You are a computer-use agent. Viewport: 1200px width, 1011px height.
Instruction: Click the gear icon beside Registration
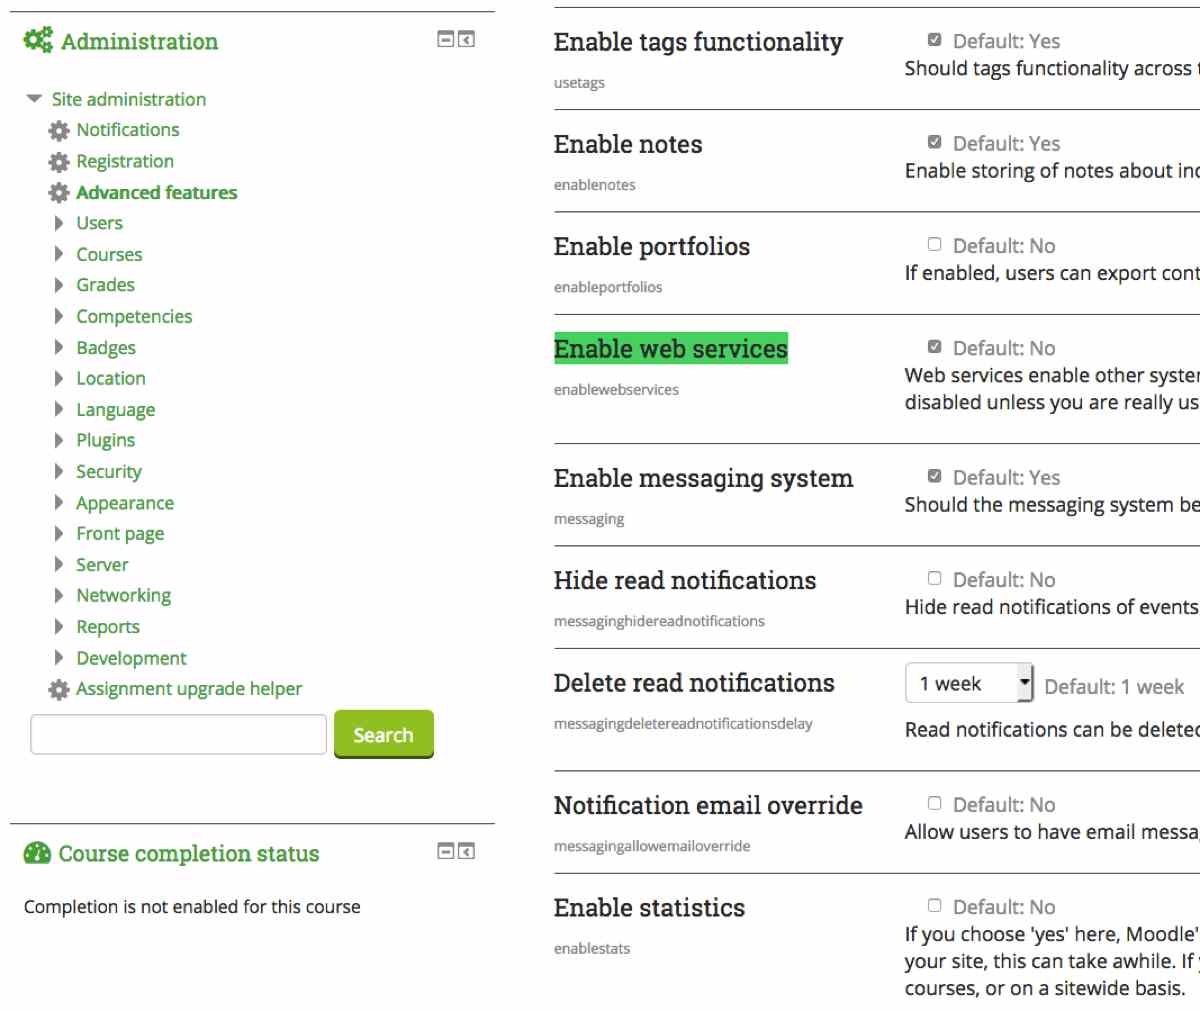(x=59, y=162)
